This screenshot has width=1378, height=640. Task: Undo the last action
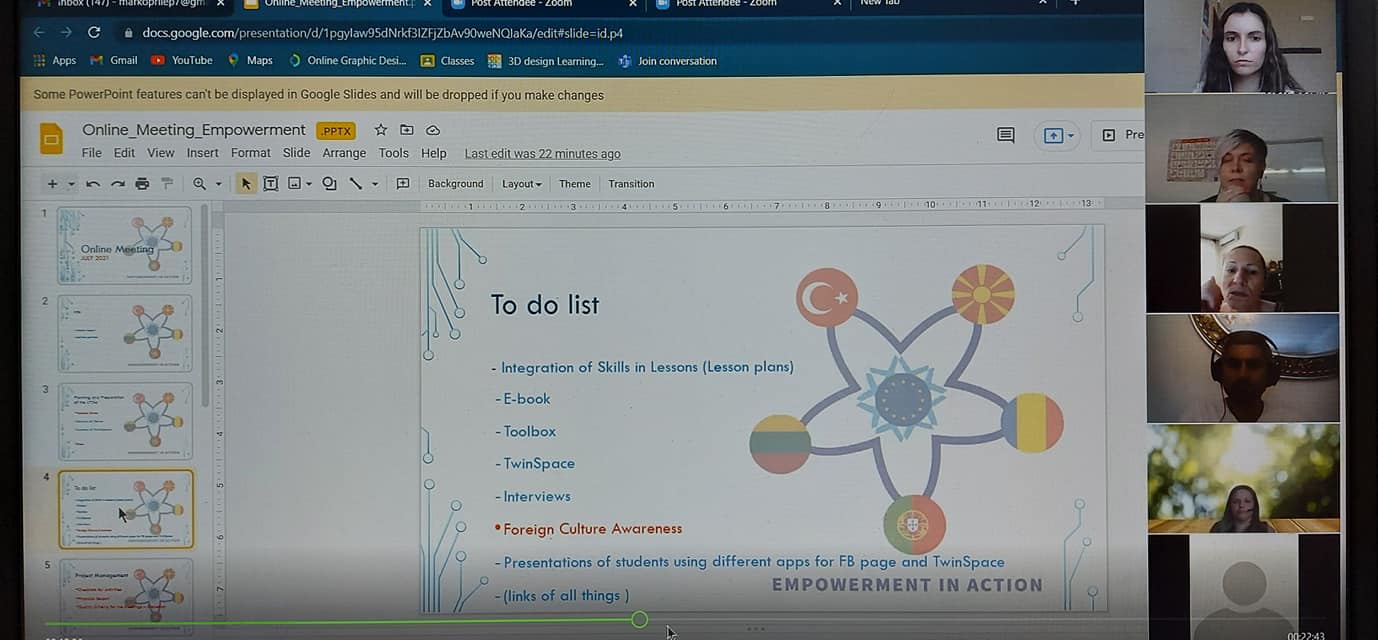pos(93,184)
